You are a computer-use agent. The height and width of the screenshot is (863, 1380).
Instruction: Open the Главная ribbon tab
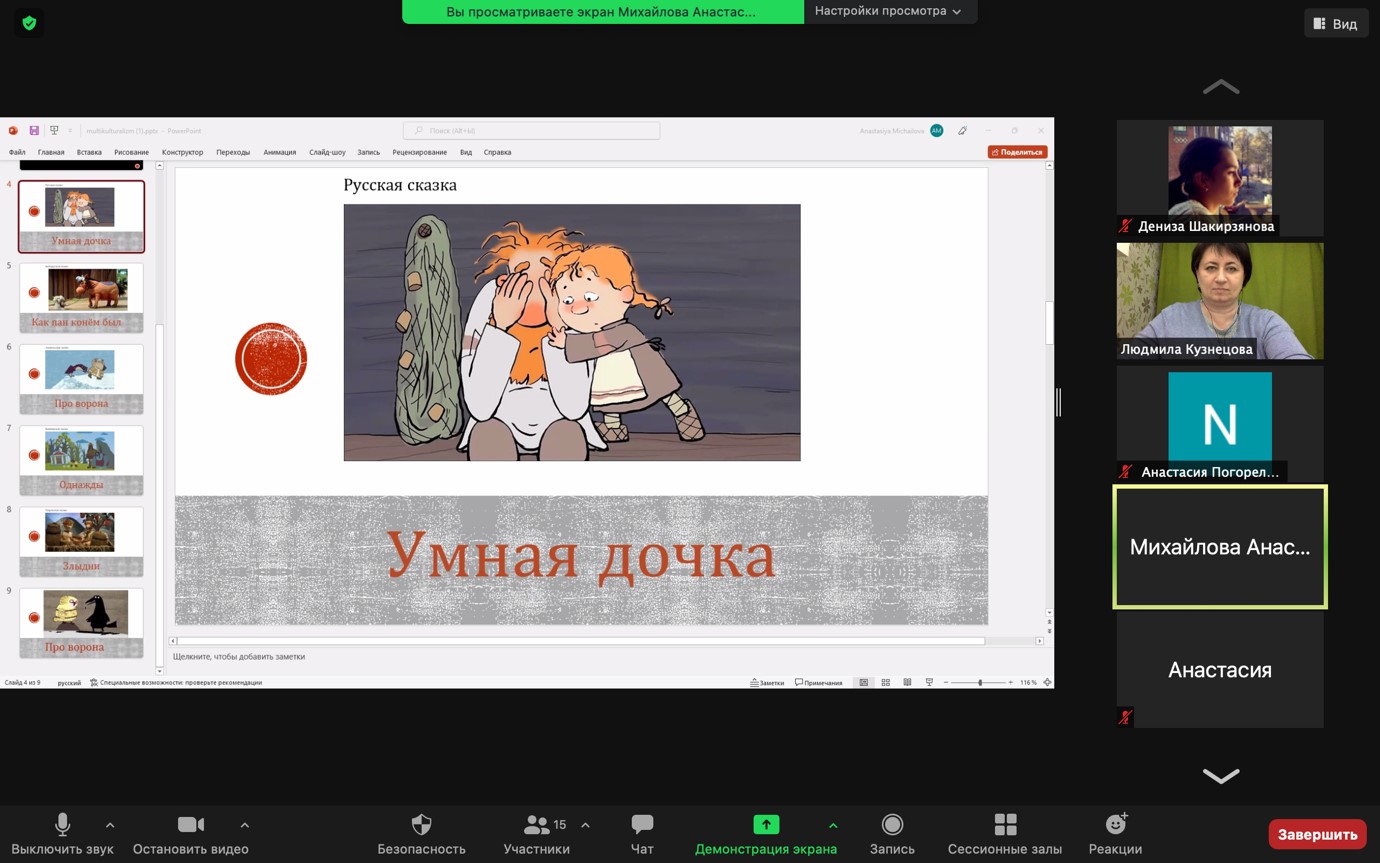pos(51,152)
